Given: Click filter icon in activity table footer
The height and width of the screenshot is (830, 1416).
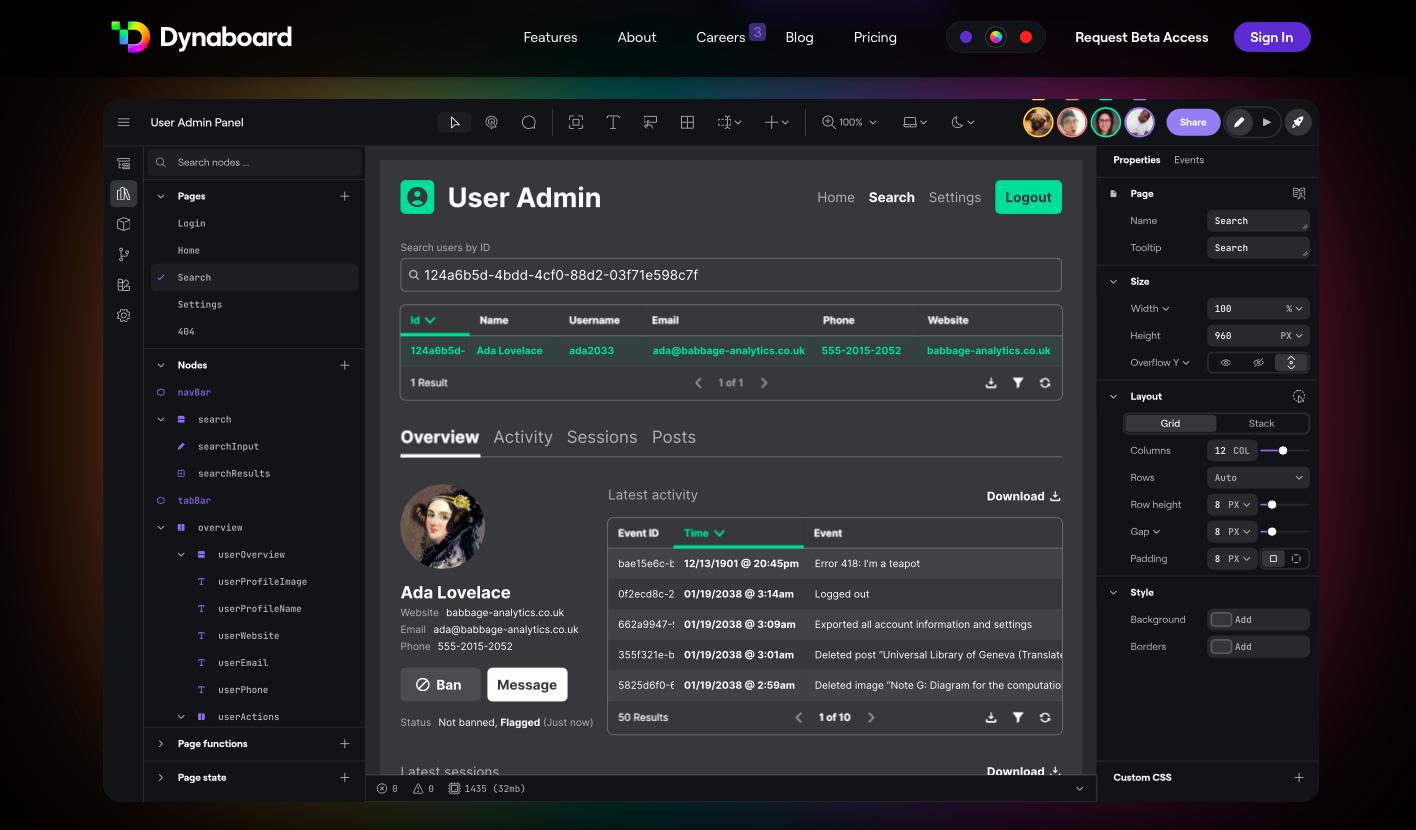Looking at the screenshot, I should [x=1018, y=717].
